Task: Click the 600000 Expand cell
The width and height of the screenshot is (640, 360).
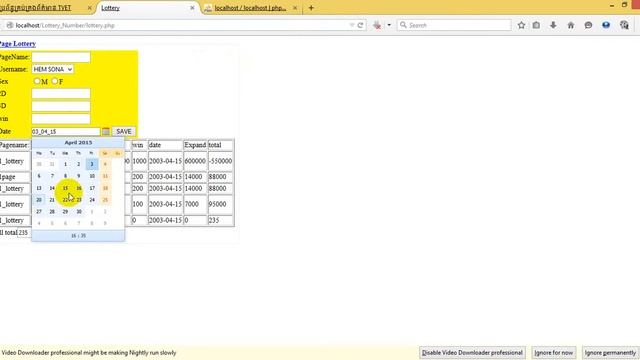Action: (x=195, y=161)
